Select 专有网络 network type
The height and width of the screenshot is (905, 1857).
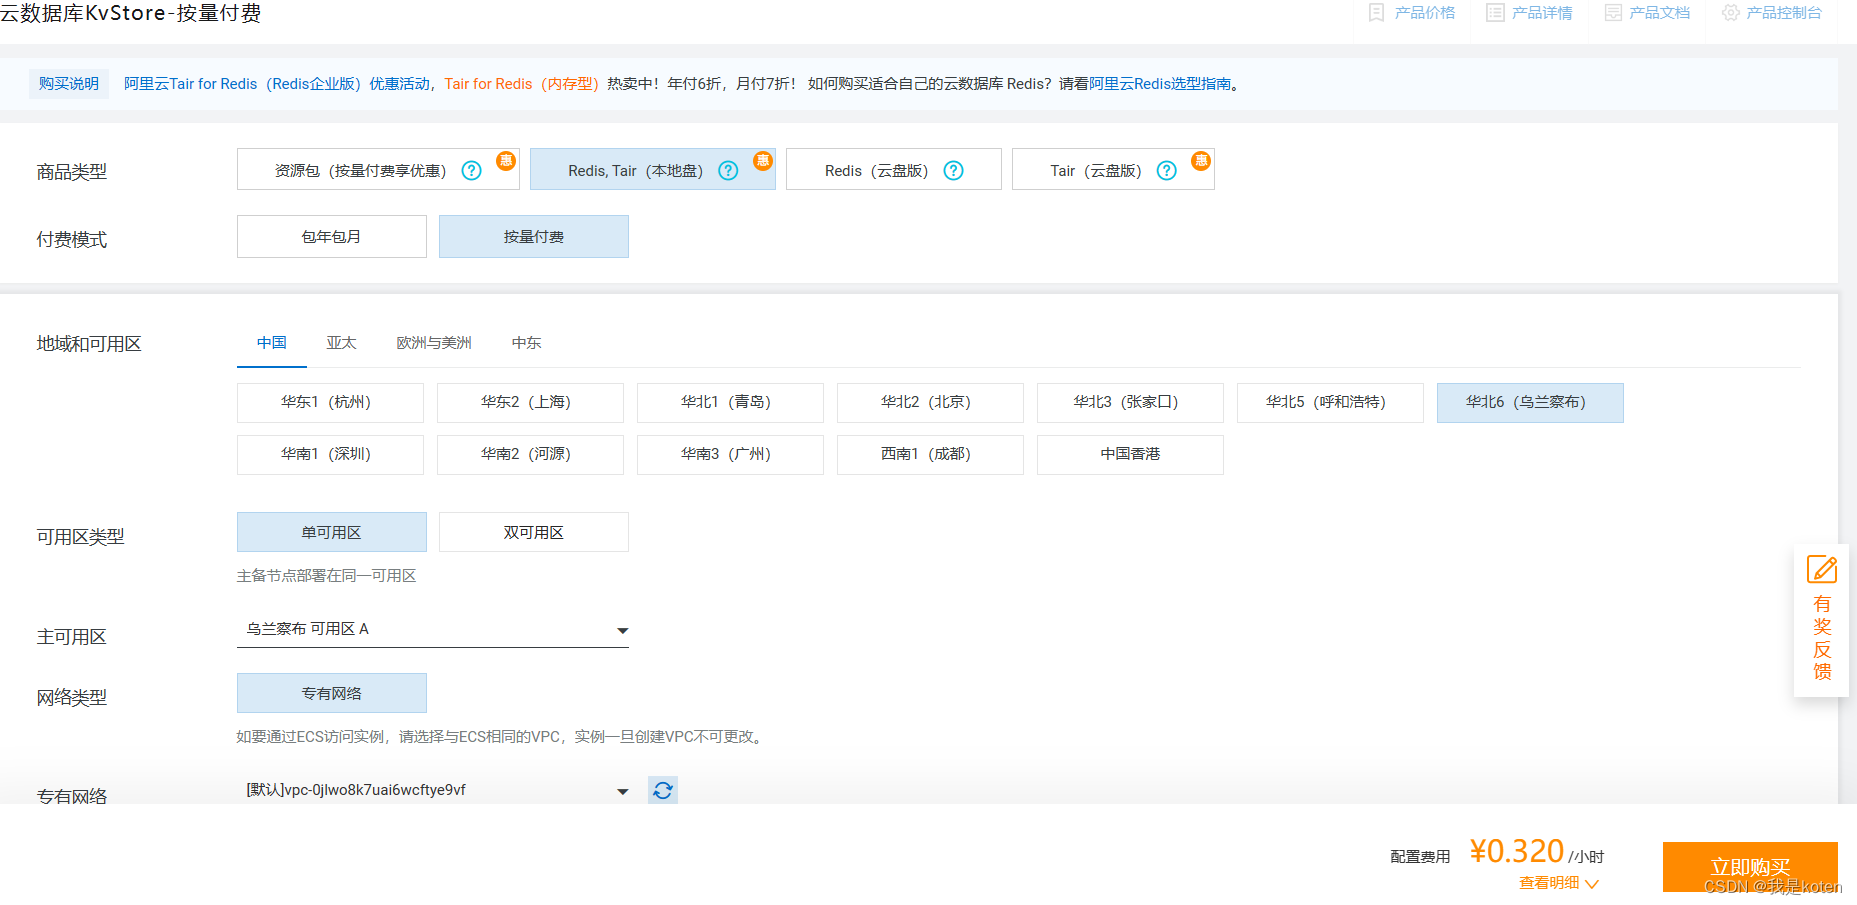(x=332, y=693)
